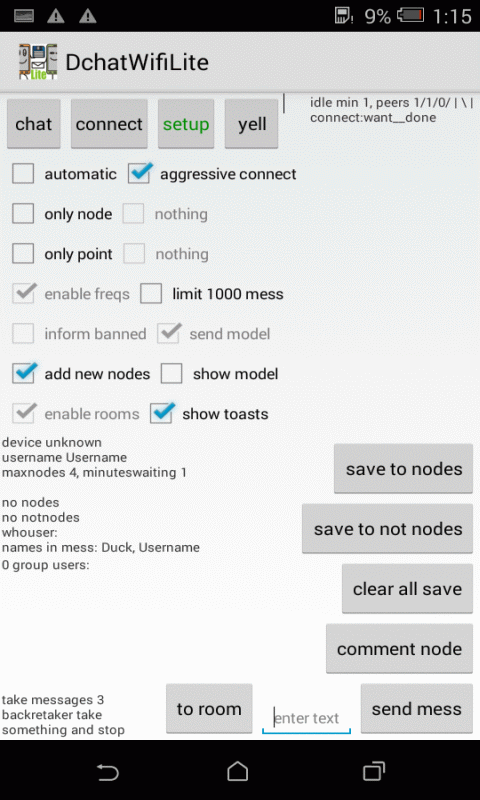The image size is (480, 800).
Task: Uncheck the aggressive connect option
Action: tap(139, 174)
